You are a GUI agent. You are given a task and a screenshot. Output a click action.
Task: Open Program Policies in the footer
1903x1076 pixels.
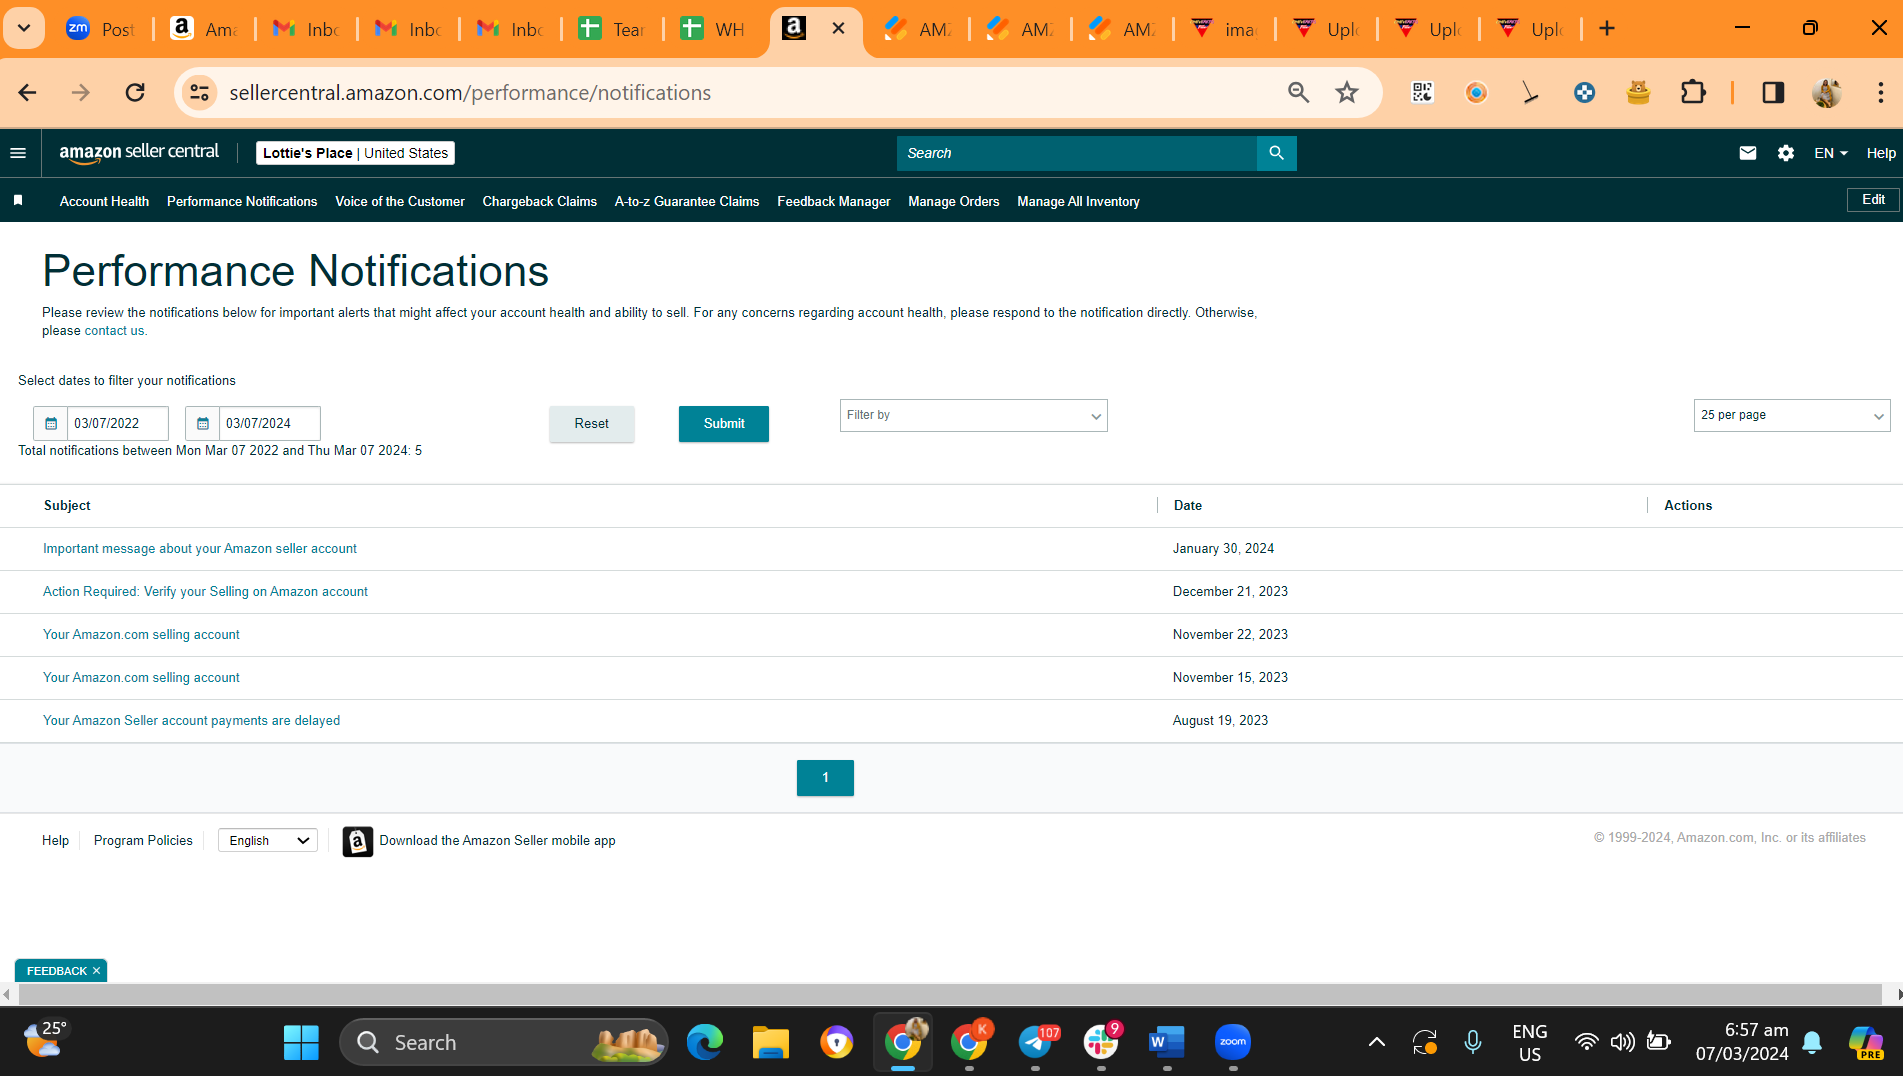pos(143,841)
